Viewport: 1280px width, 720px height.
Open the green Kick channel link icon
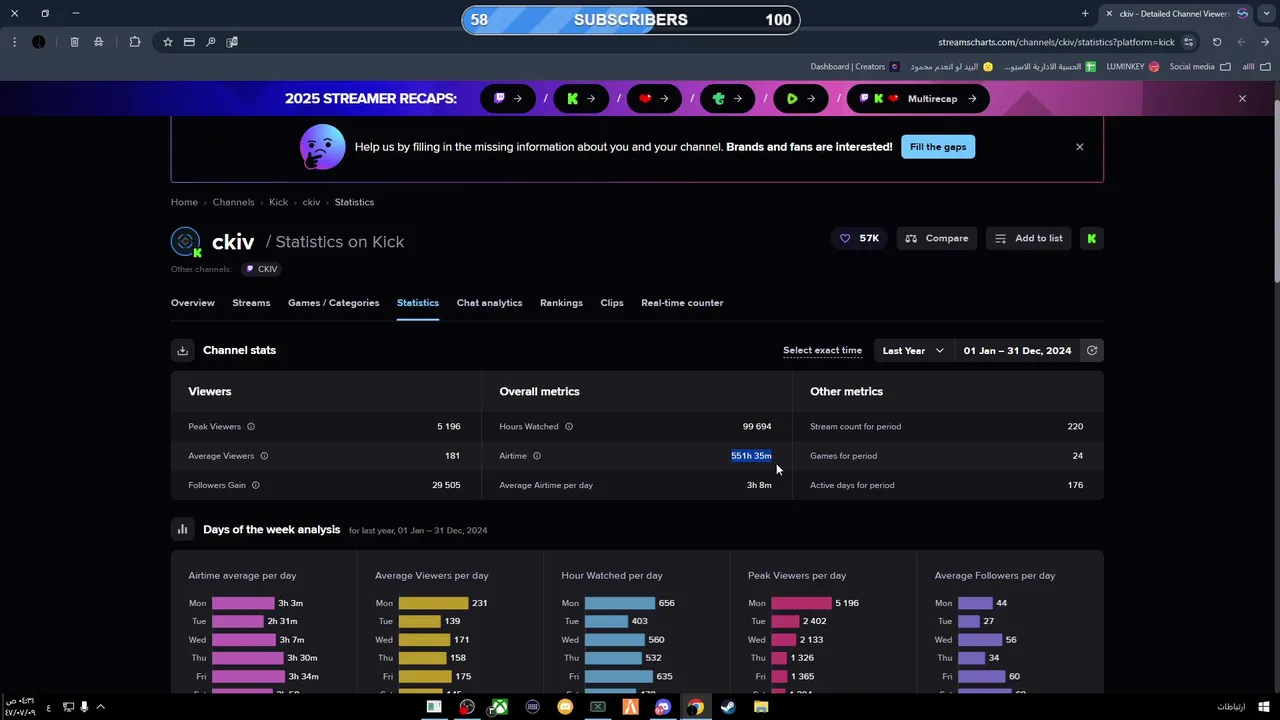(x=1091, y=238)
